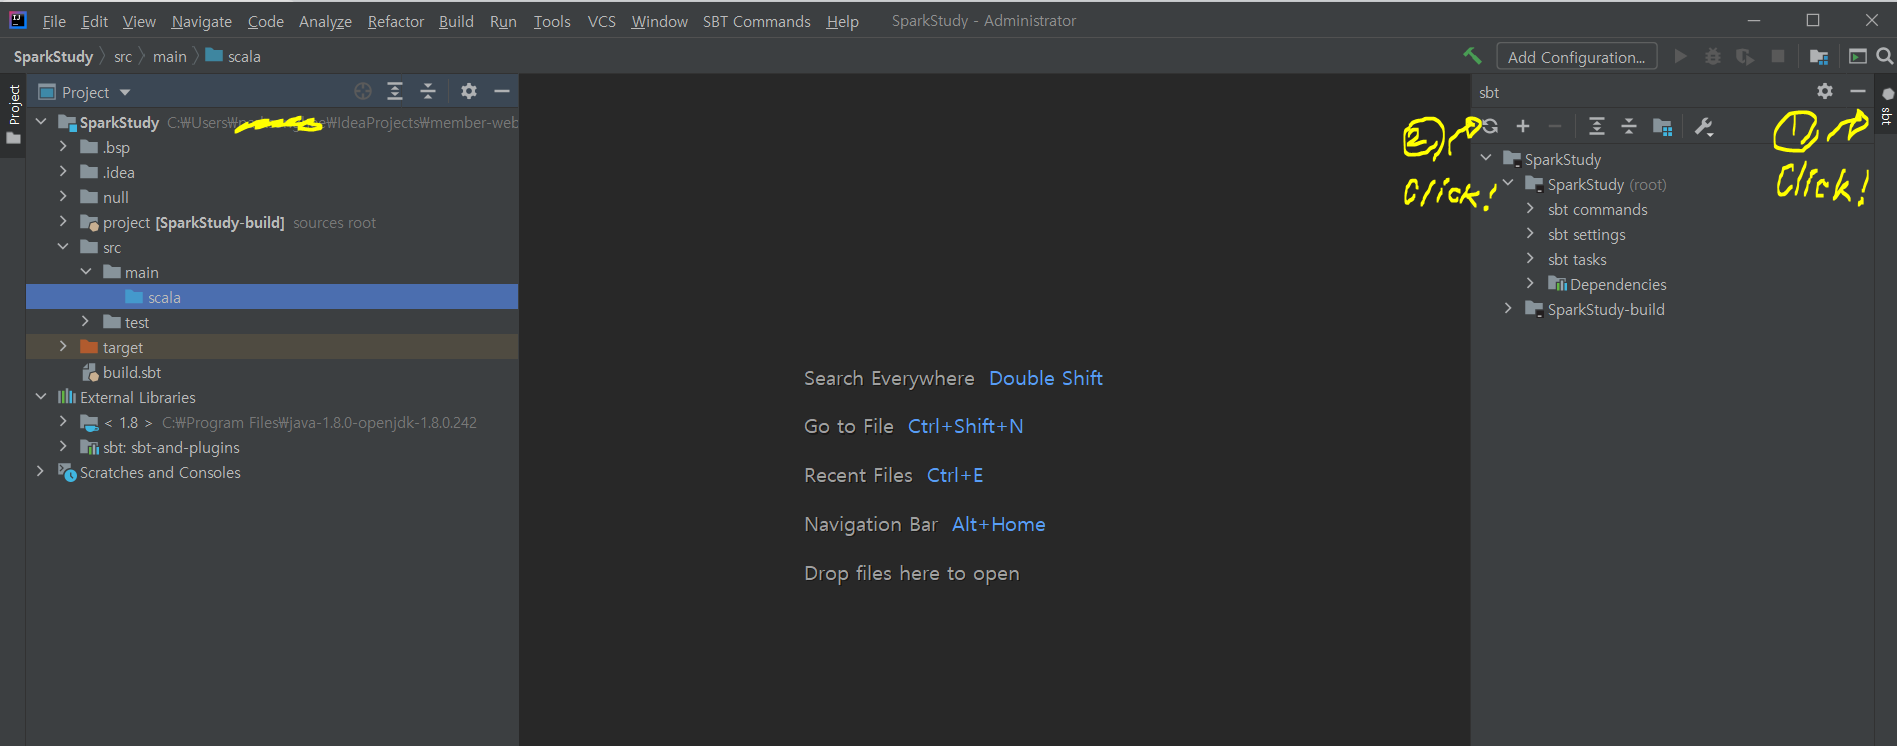Hide the Project panel with minus icon
Viewport: 1897px width, 746px height.
tap(502, 91)
